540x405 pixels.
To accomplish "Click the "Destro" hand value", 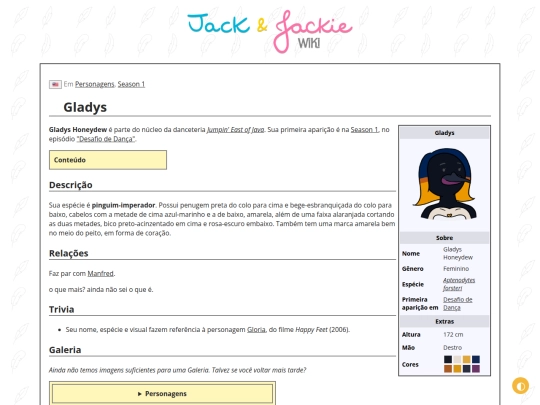I will (x=452, y=347).
